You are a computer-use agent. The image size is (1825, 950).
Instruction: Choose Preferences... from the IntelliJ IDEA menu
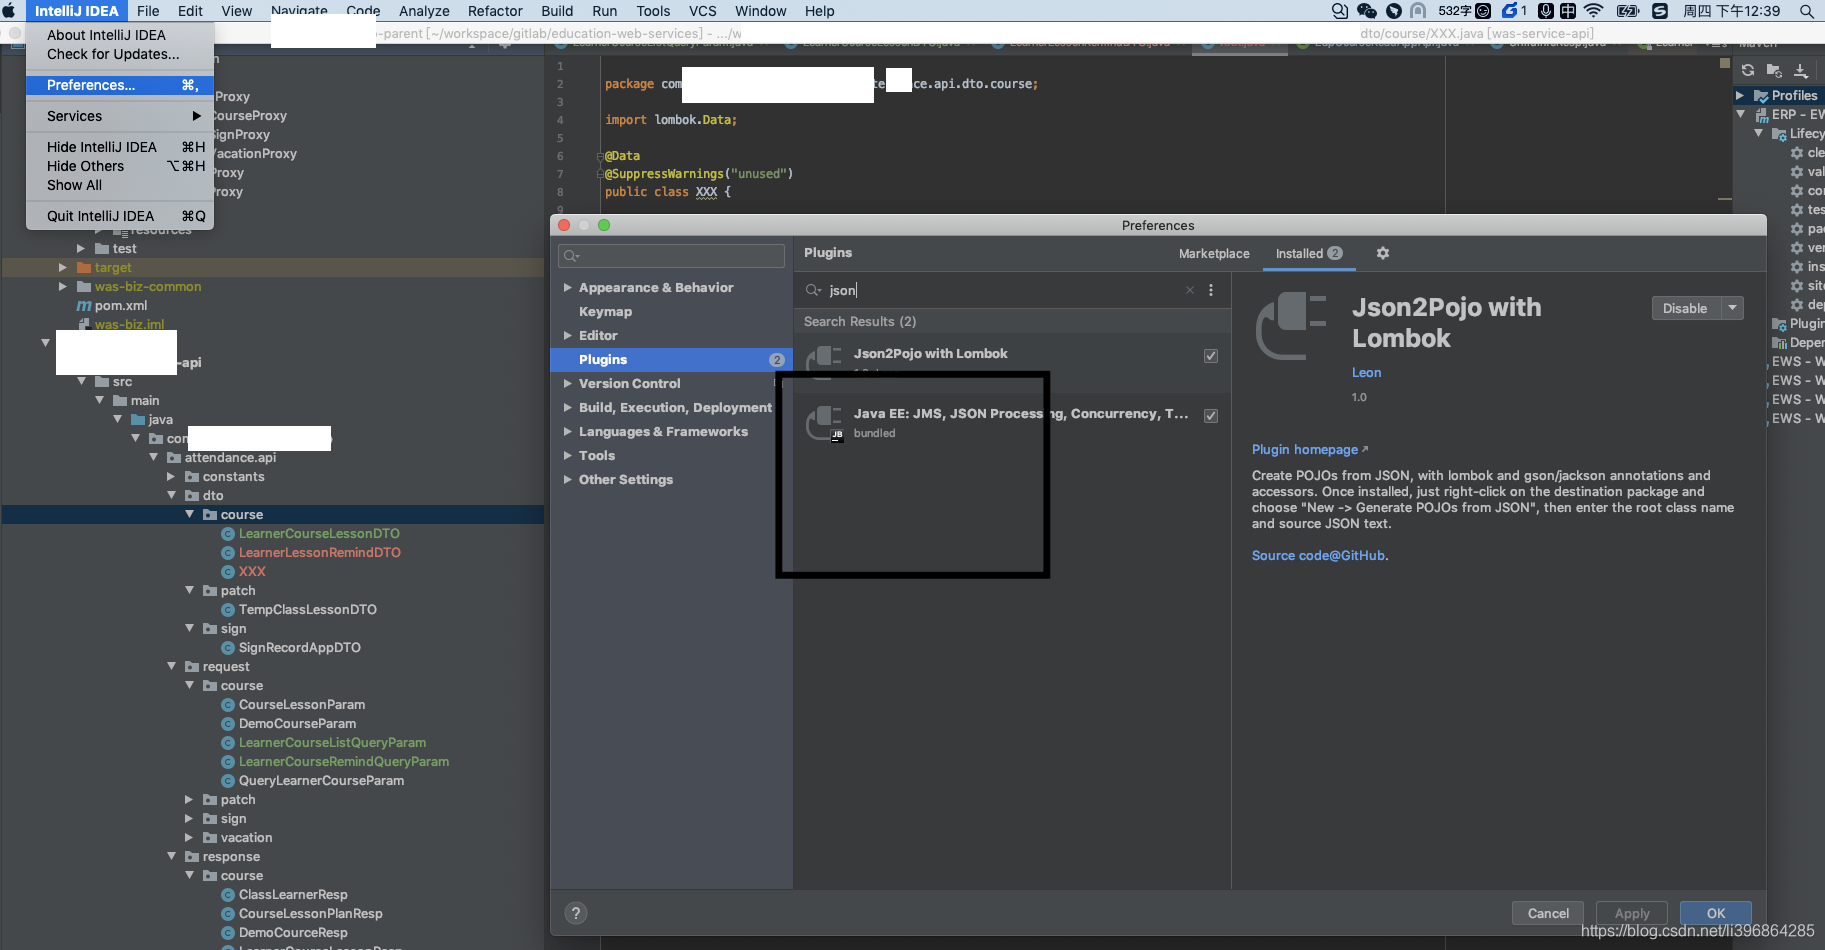120,85
